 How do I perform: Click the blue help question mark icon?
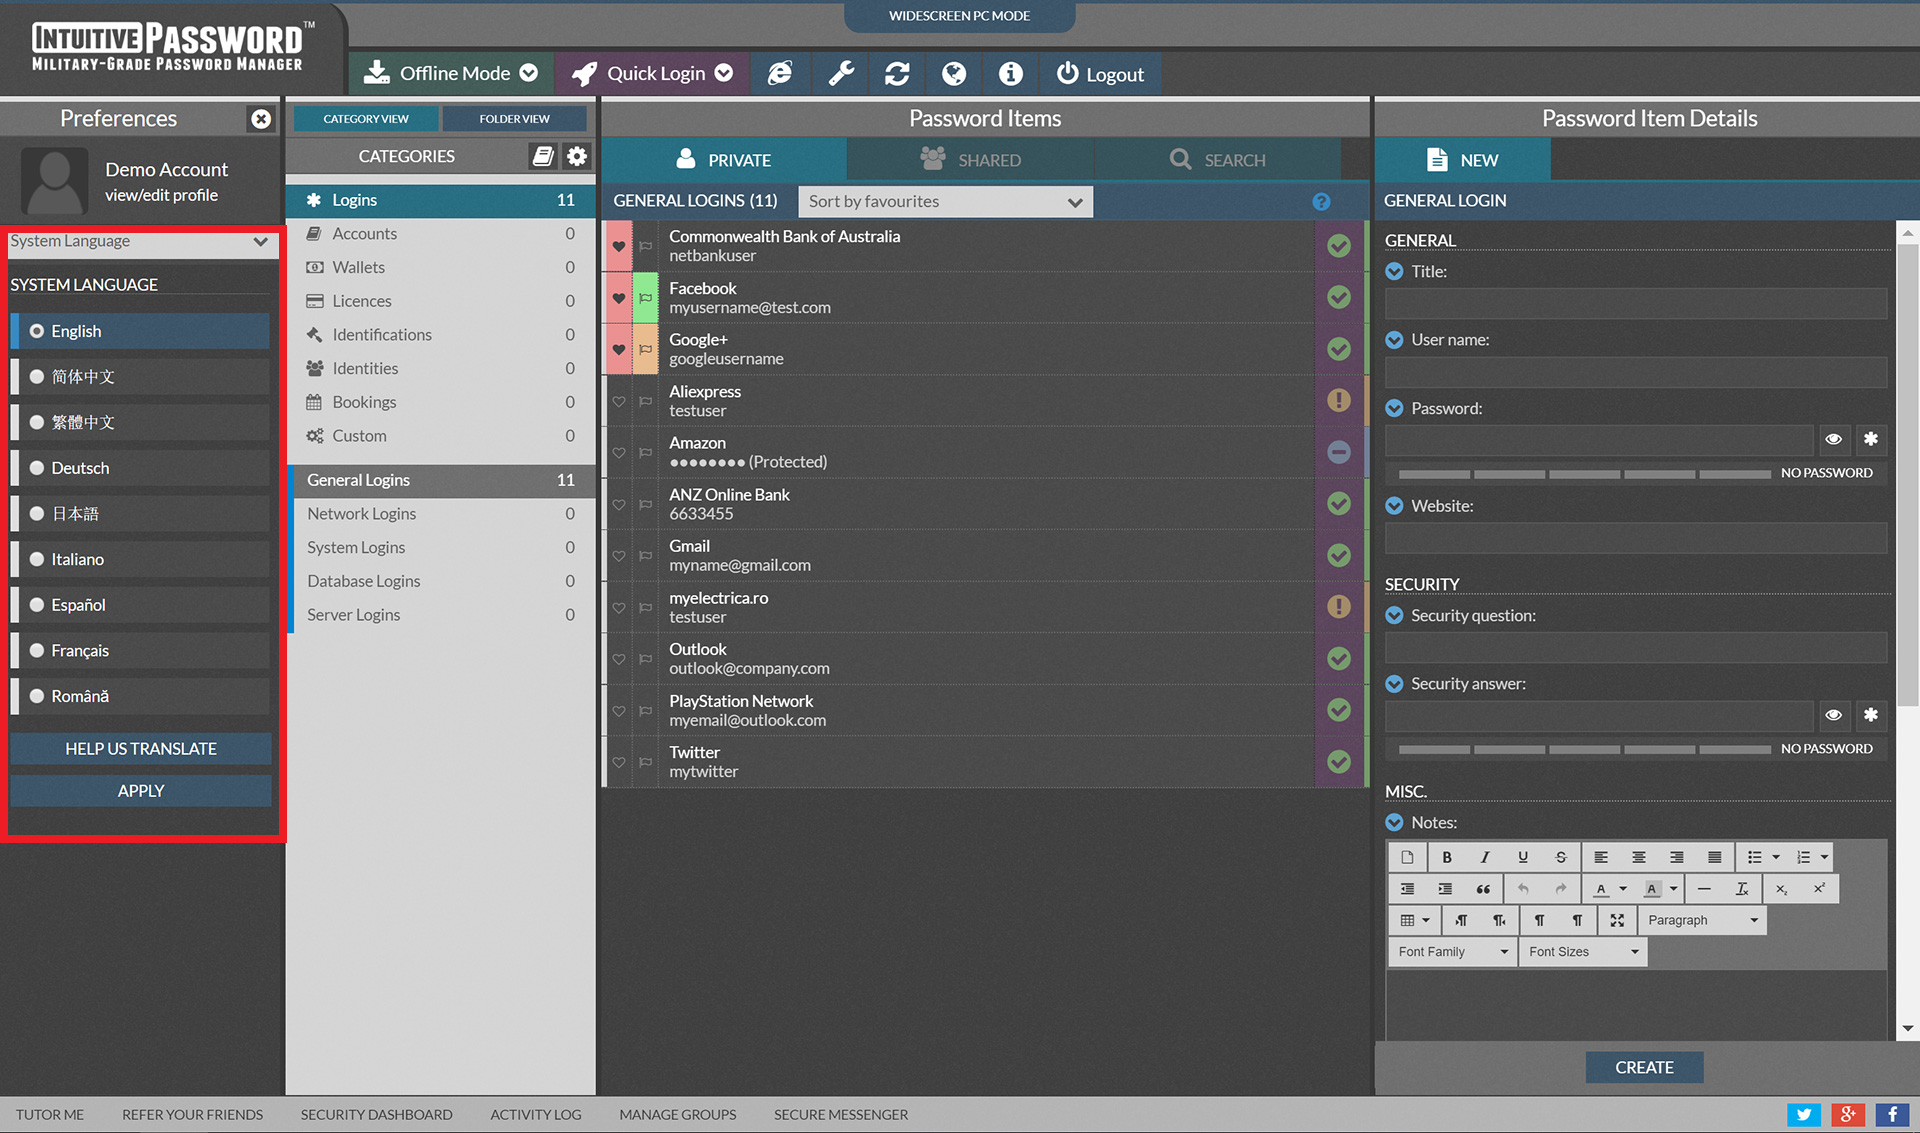click(1321, 201)
